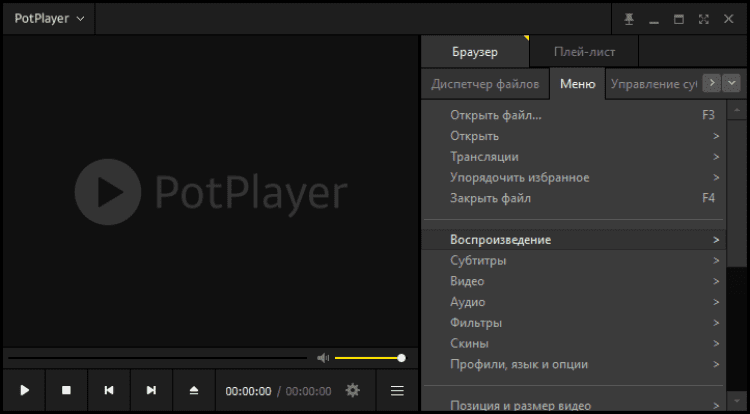Screen dimensions: 750x414
Task: Expand the Открыть submenu
Action: 573,136
